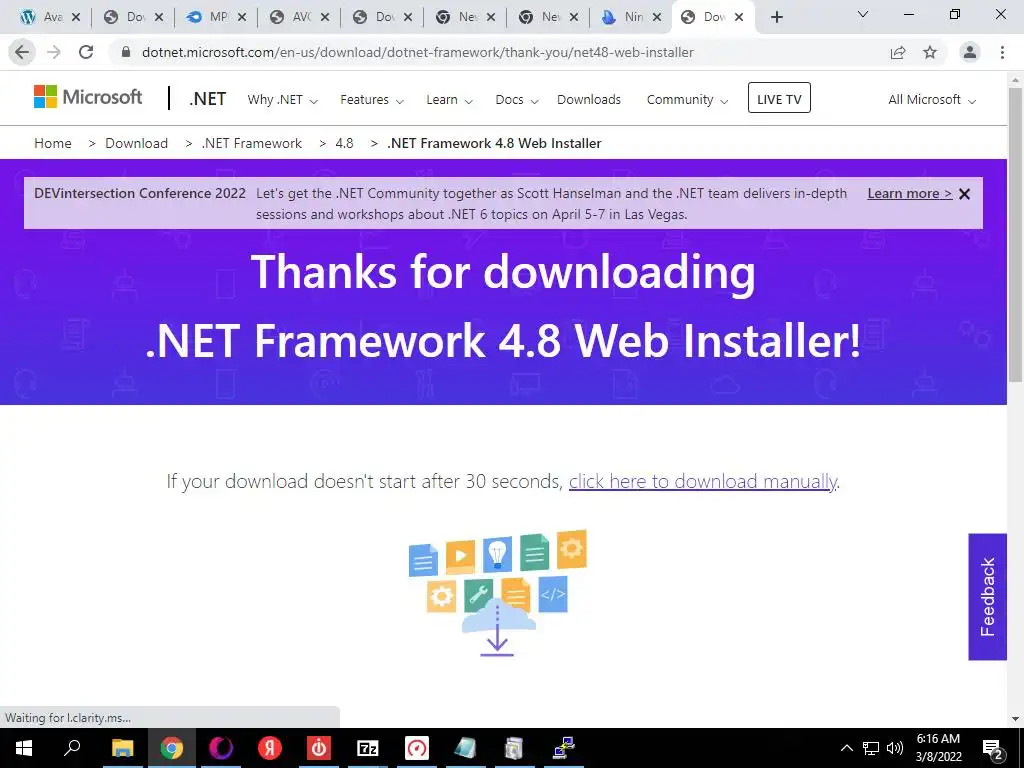1024x768 pixels.
Task: Click the .NET brand link
Action: [x=208, y=99]
